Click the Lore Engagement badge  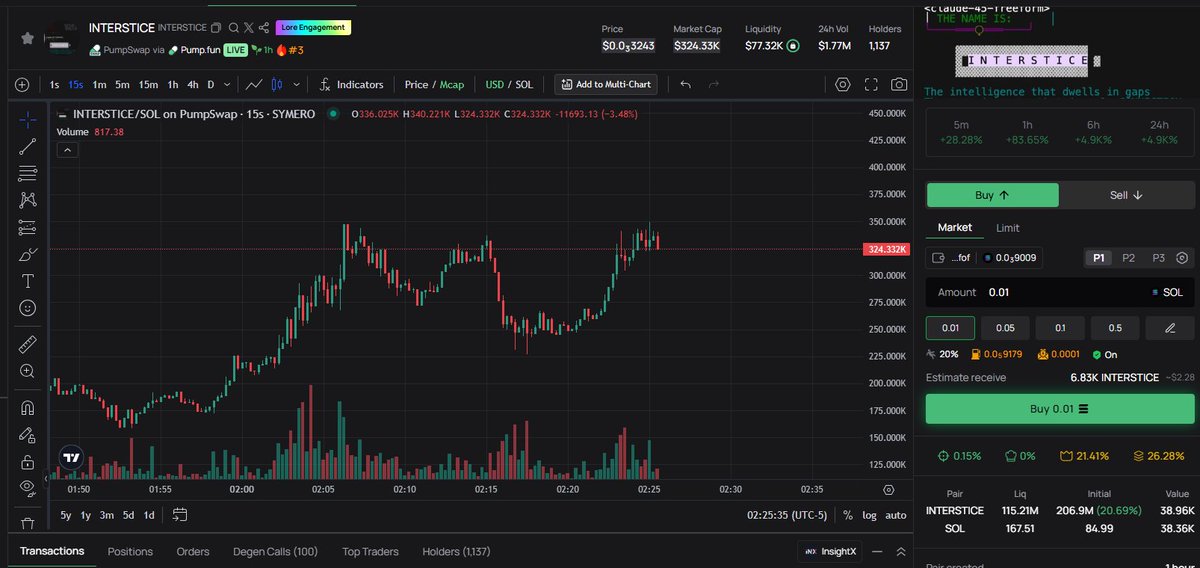tap(314, 28)
